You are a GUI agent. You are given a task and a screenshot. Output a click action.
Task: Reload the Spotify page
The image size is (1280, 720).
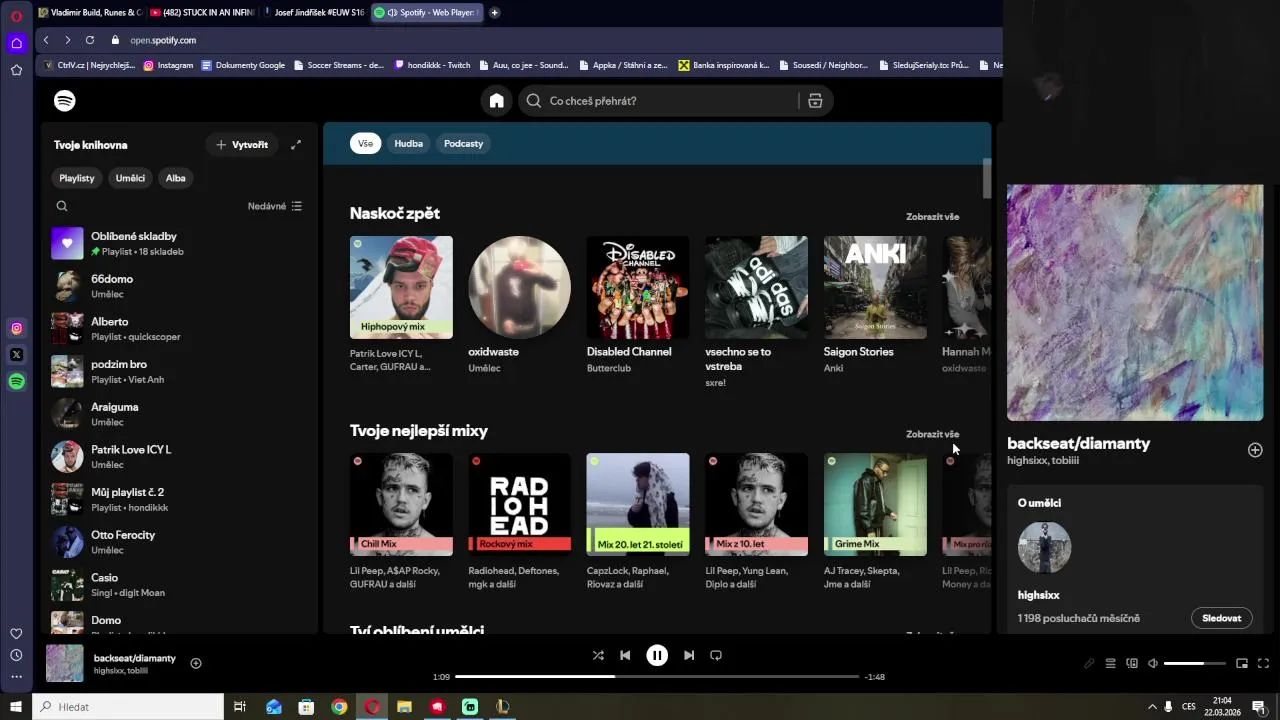click(90, 40)
